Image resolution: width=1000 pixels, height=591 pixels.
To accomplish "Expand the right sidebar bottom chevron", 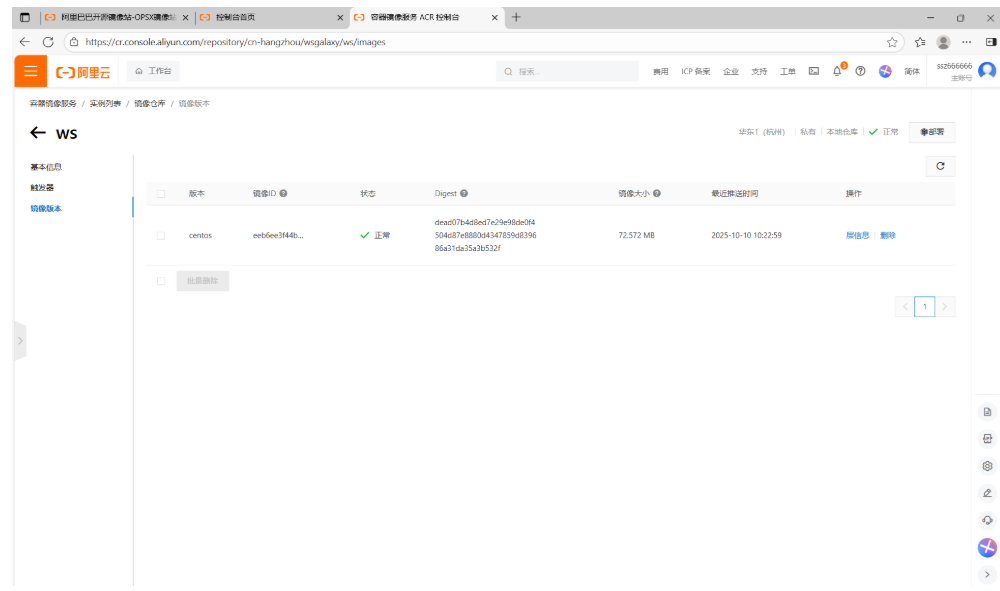I will (987, 574).
